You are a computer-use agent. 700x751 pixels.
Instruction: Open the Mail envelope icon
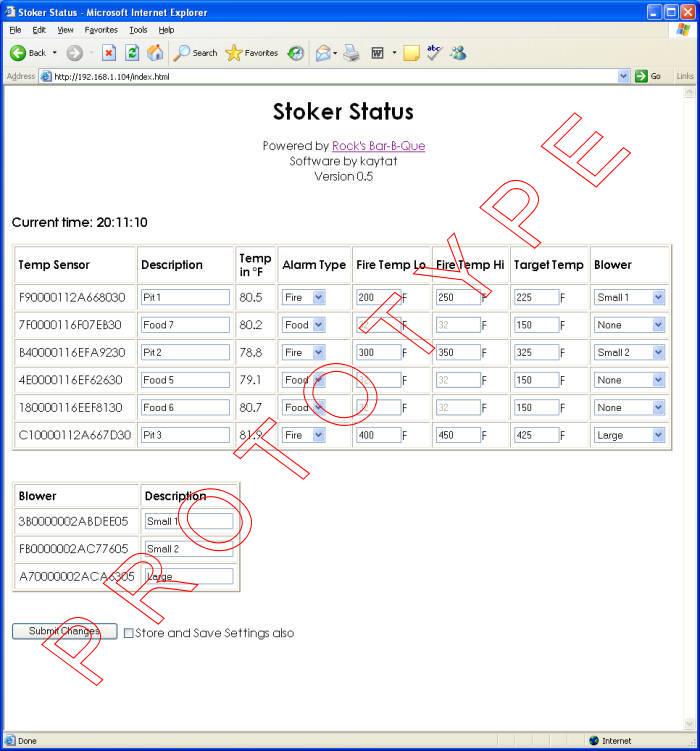(x=323, y=53)
